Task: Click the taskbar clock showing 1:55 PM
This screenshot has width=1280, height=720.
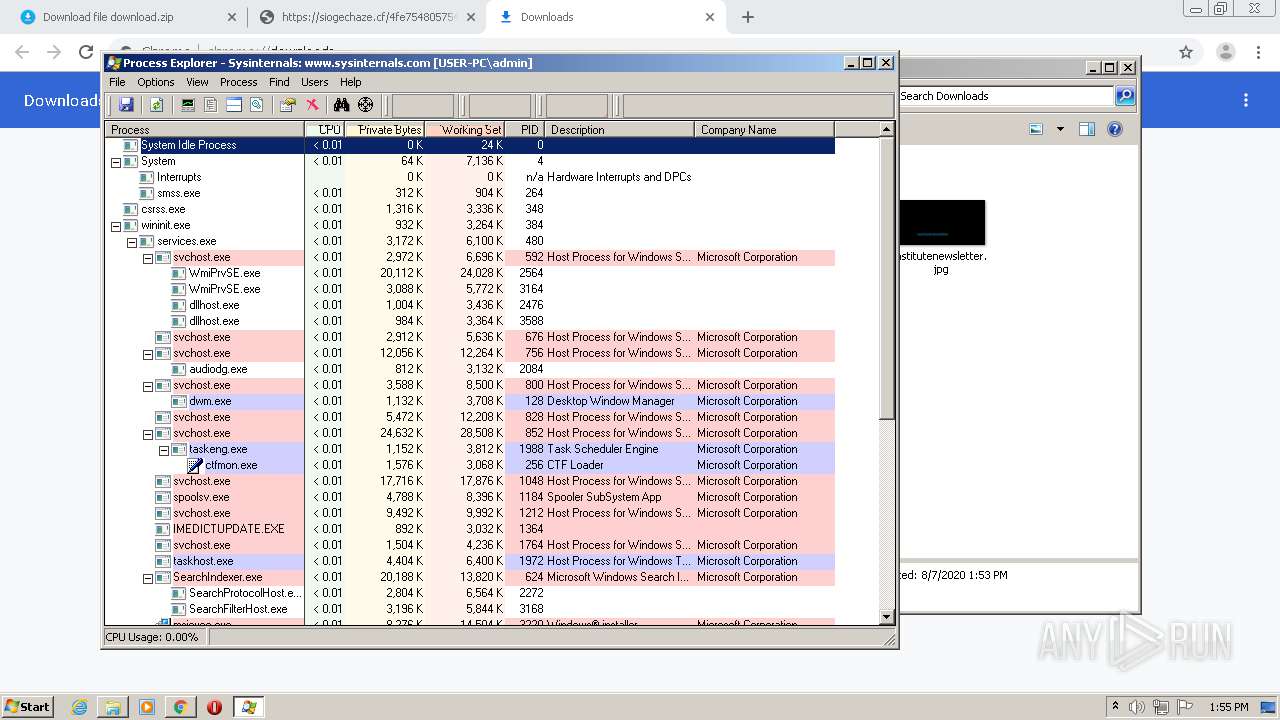Action: (x=1228, y=707)
